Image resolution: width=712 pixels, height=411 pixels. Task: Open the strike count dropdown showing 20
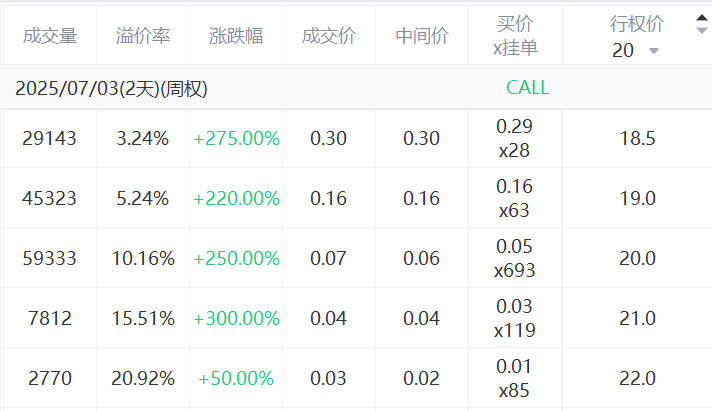[x=635, y=50]
